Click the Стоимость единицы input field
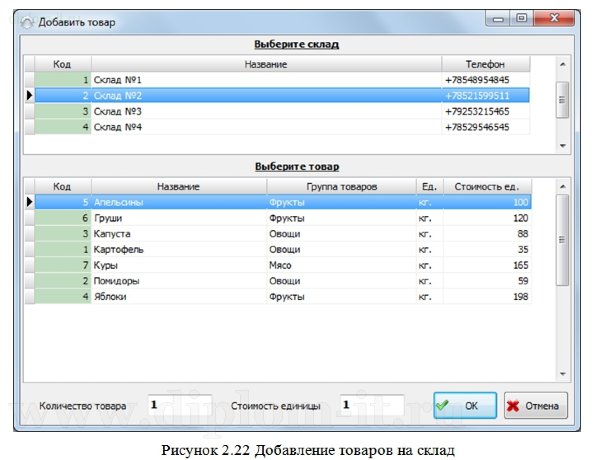This screenshot has height=460, width=605. click(371, 406)
